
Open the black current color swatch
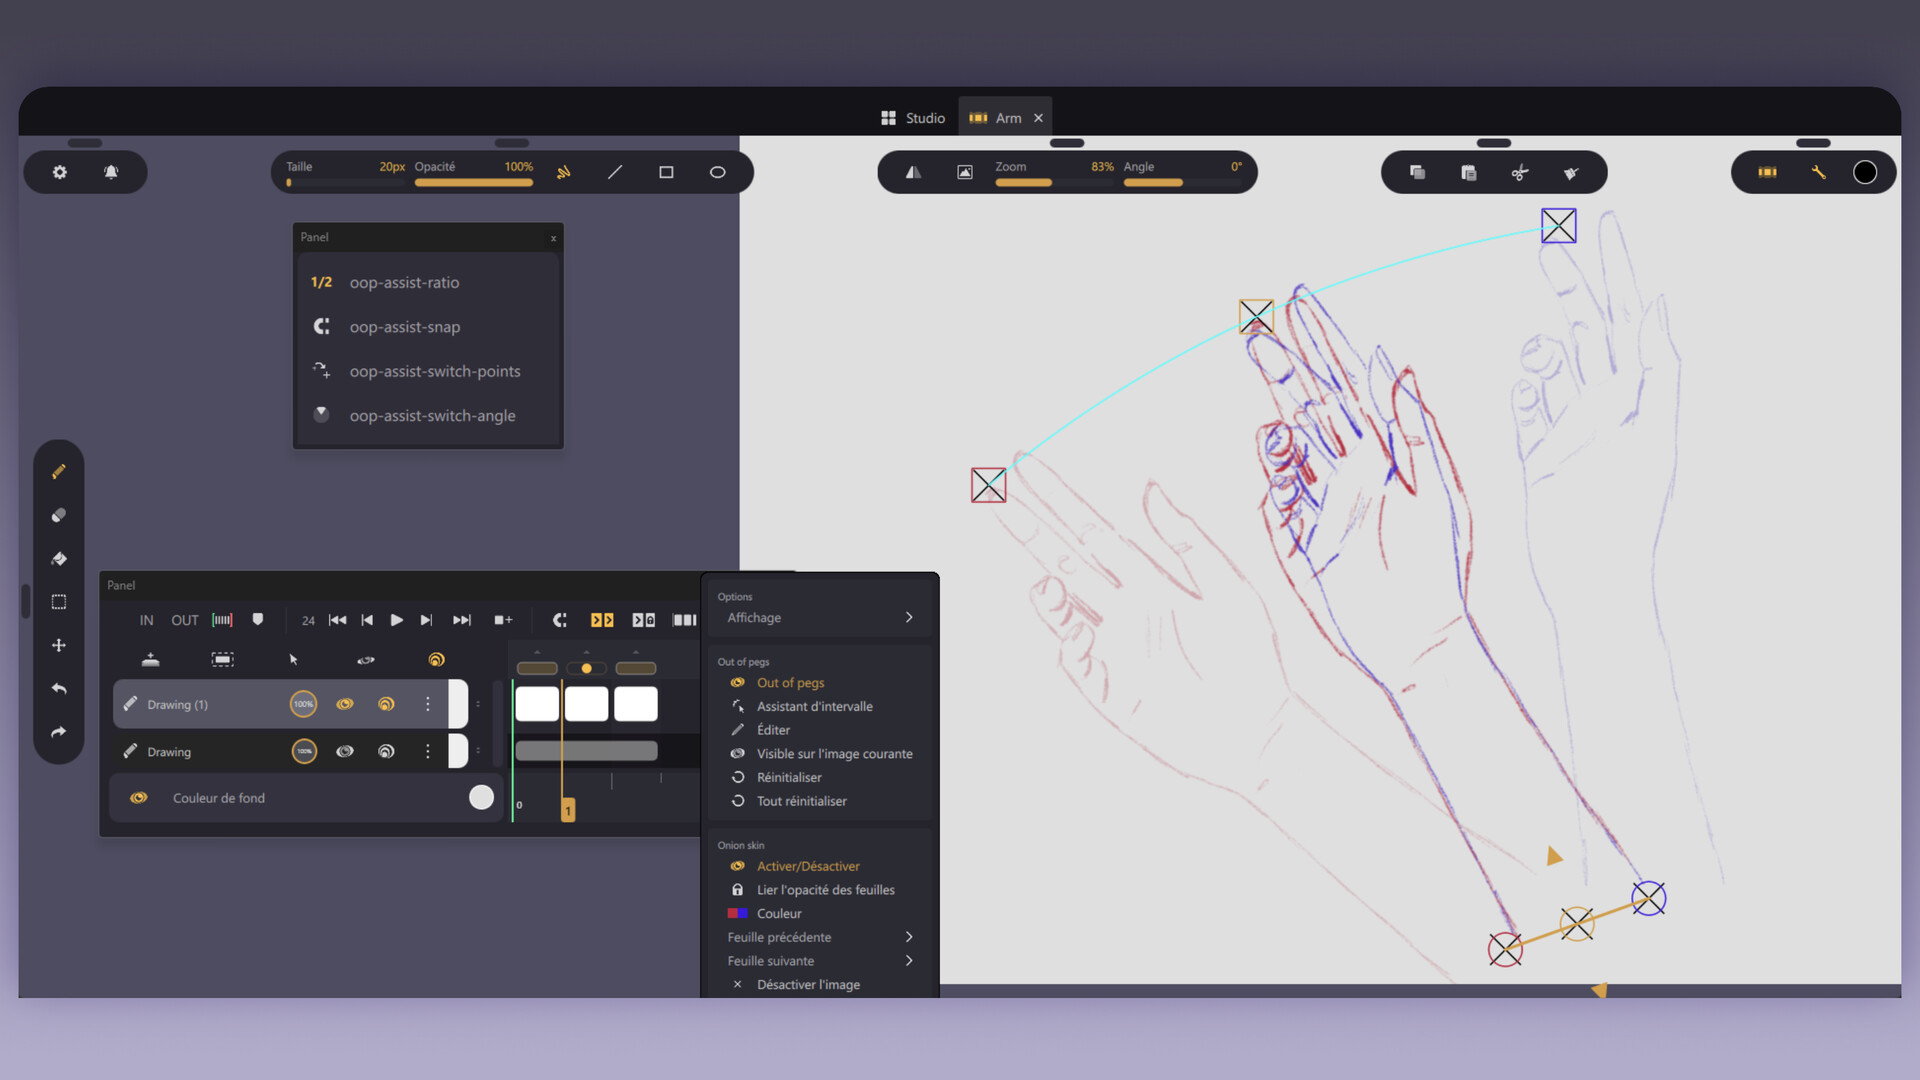(1865, 172)
